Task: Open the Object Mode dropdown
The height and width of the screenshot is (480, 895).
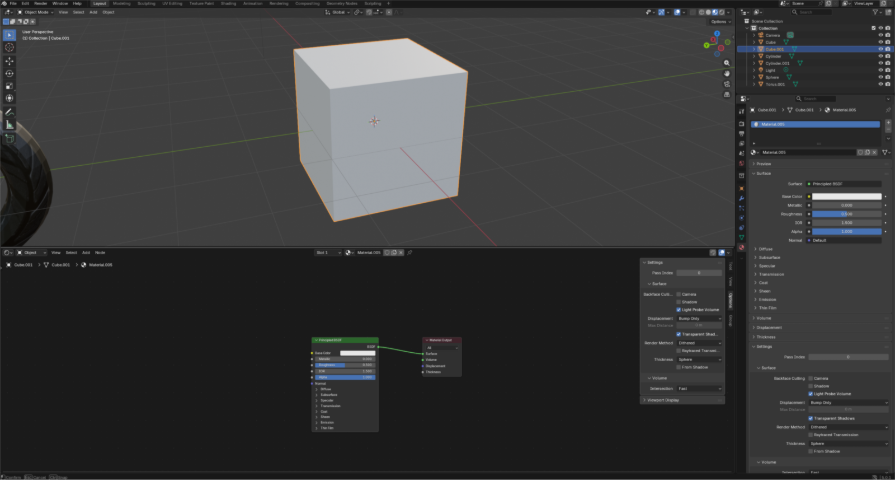Action: pos(38,12)
